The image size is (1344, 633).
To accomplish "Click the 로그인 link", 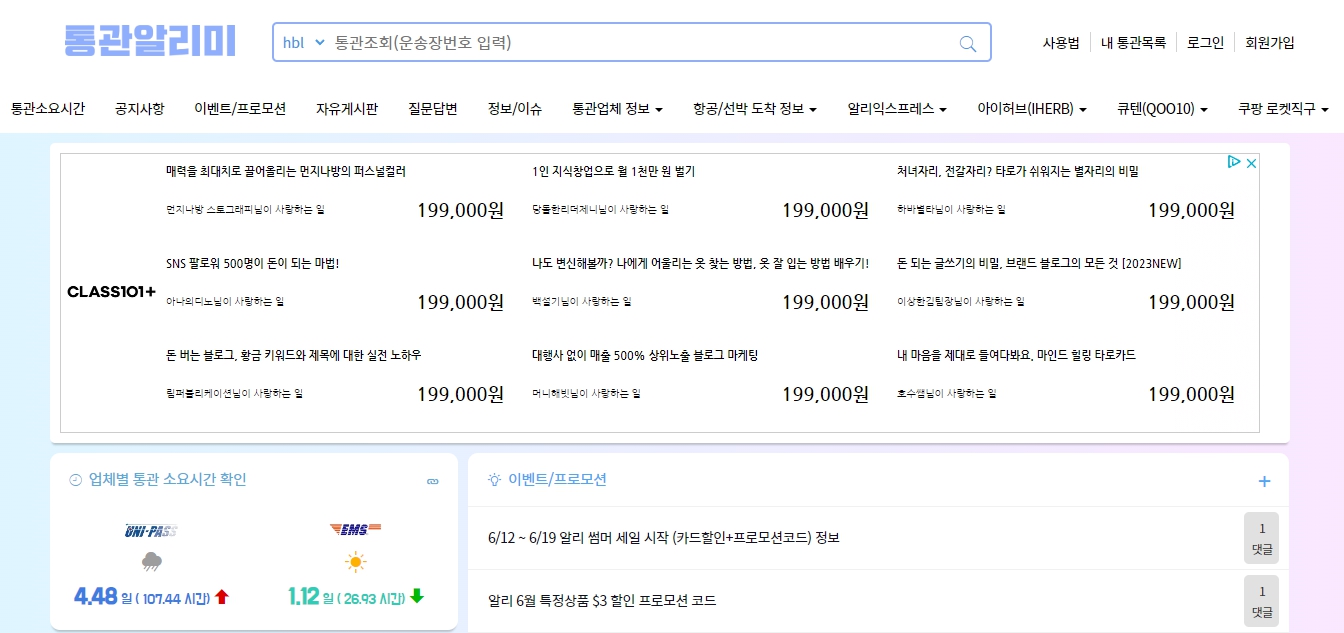I will (x=1204, y=42).
